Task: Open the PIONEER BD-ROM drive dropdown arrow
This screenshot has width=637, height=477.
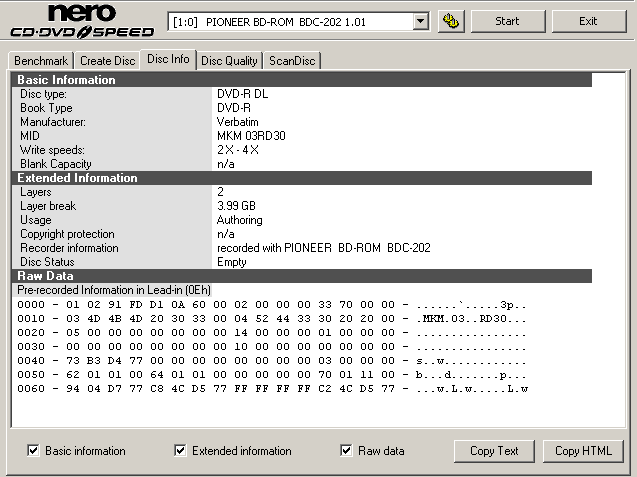Action: 420,21
